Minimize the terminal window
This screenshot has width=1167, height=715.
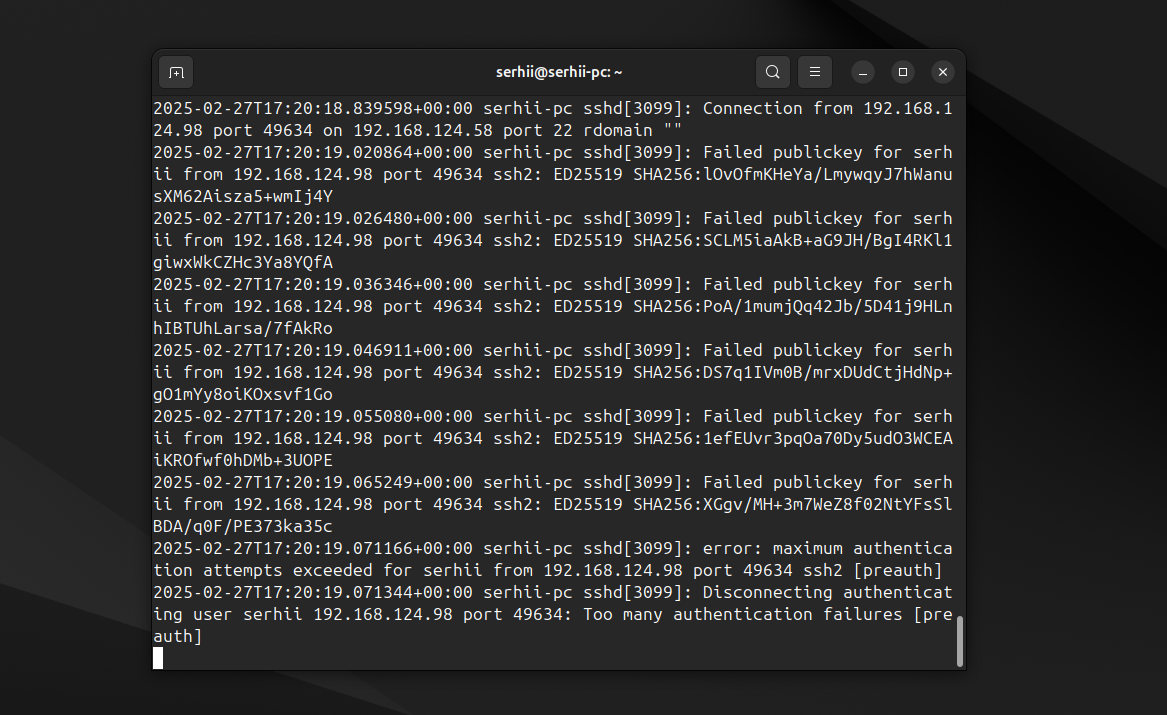coord(862,72)
